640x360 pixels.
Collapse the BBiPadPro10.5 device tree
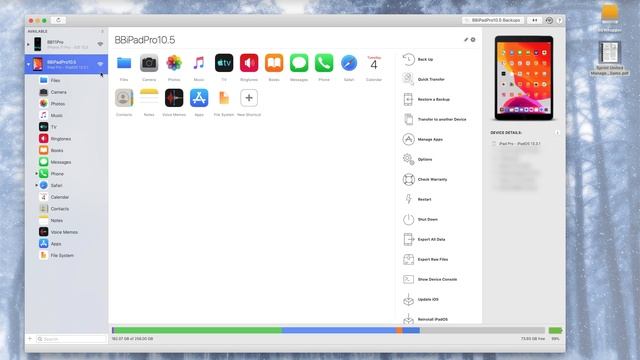pos(28,64)
